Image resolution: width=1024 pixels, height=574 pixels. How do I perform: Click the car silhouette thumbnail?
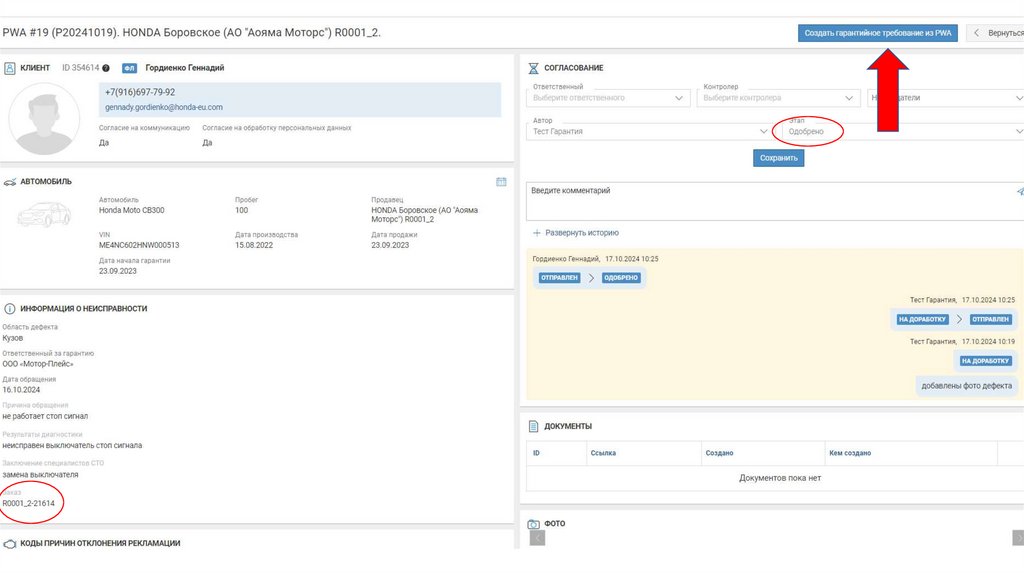click(44, 215)
